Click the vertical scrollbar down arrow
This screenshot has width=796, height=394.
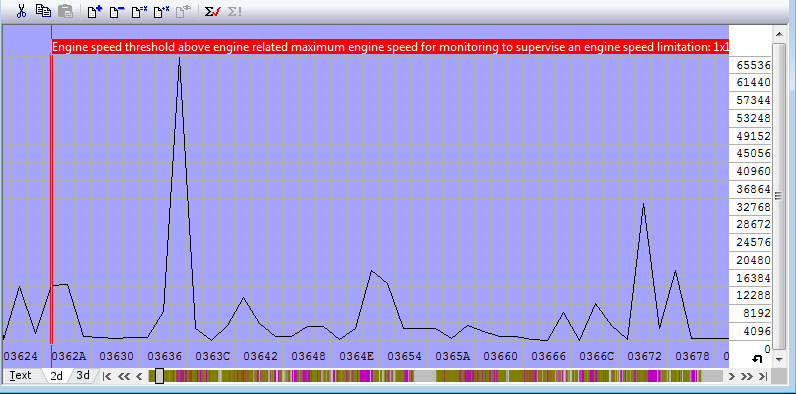[778, 359]
